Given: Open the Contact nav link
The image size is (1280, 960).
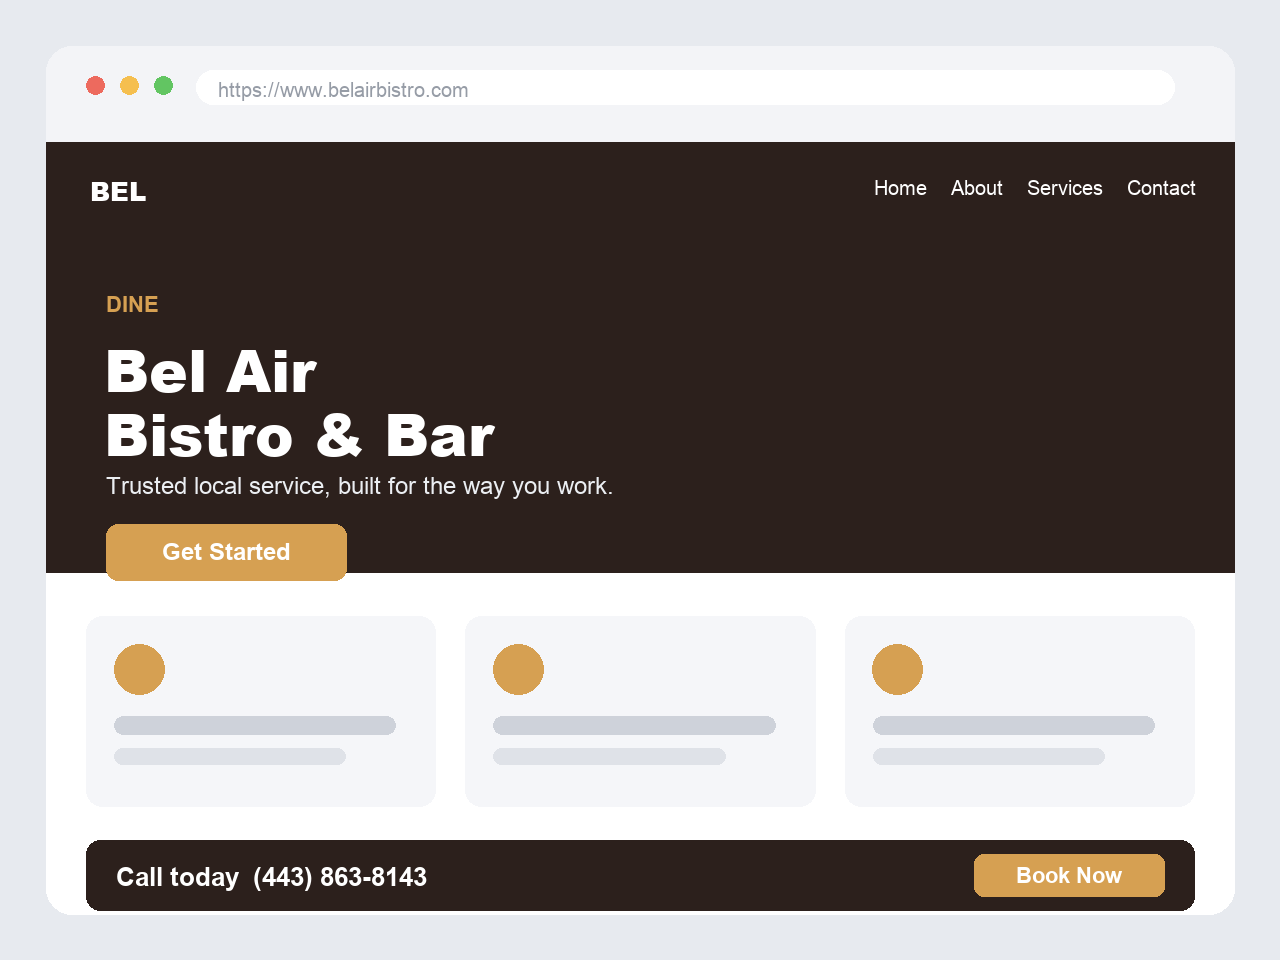Looking at the screenshot, I should point(1161,188).
